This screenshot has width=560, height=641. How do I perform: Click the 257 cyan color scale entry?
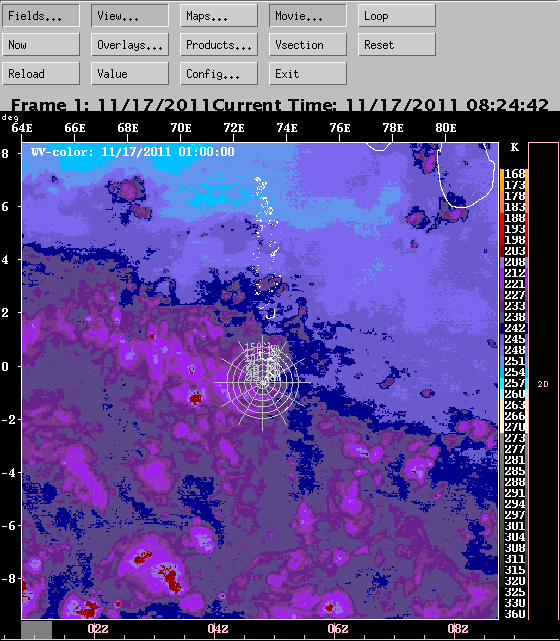514,383
